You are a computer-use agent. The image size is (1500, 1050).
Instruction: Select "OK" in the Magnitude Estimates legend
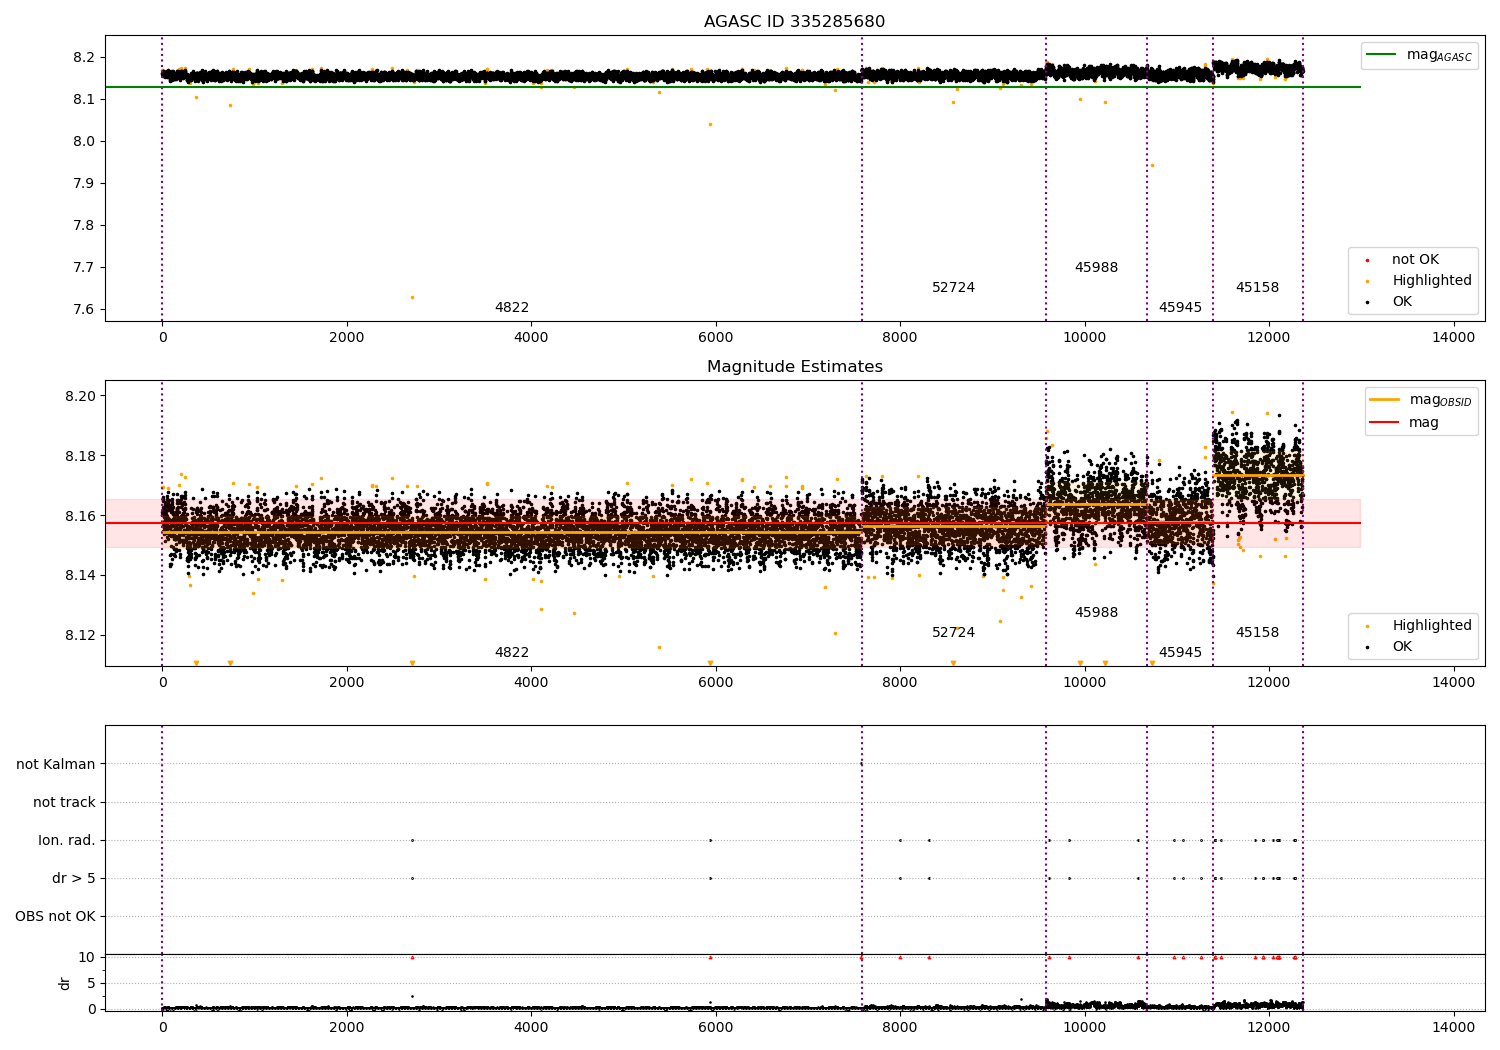tap(1402, 647)
